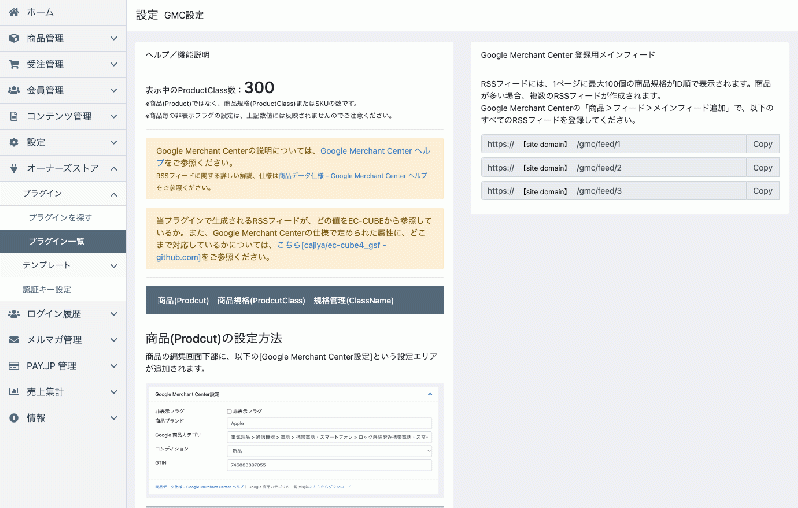
Task: Click the ProductClass count value 300
Action: click(259, 88)
